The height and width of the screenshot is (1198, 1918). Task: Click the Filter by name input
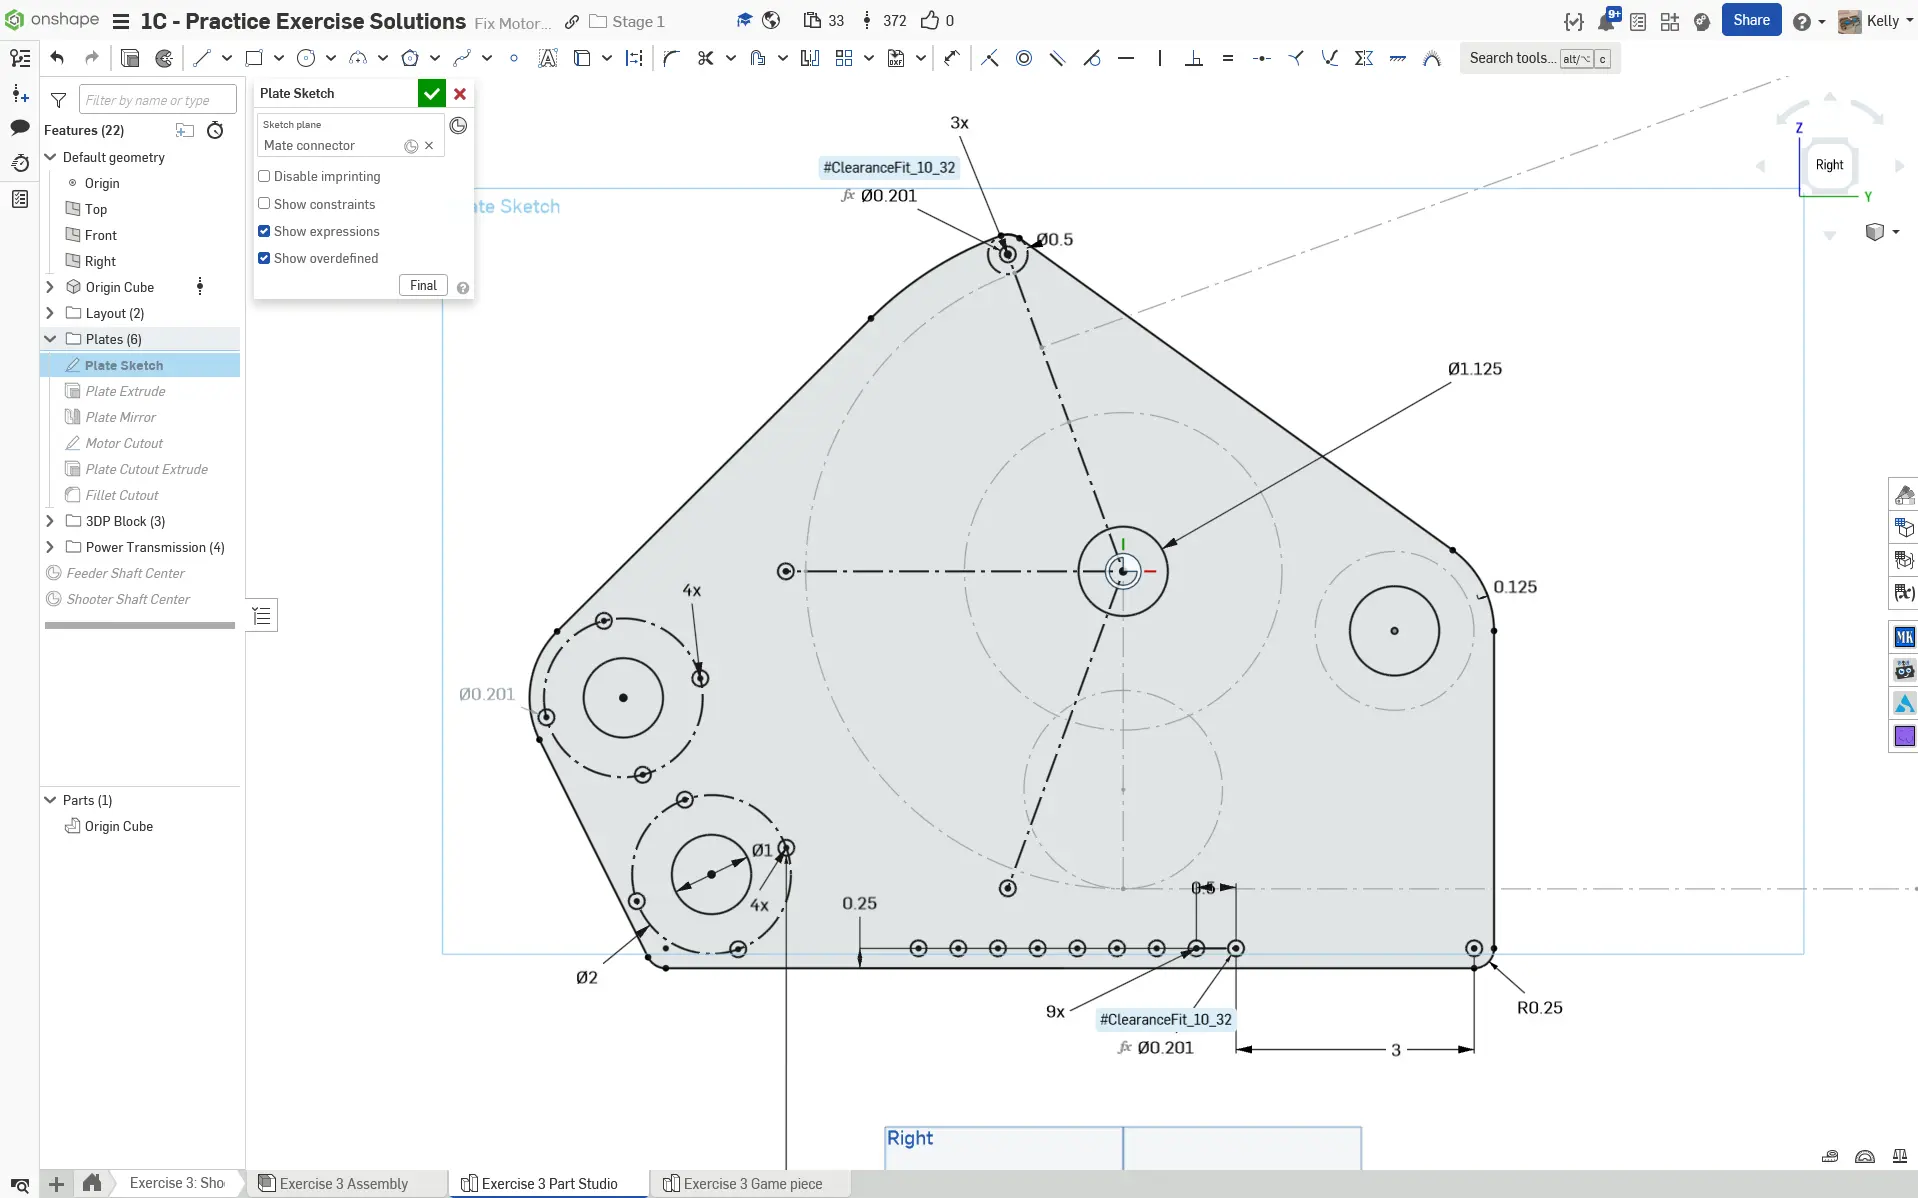click(157, 100)
